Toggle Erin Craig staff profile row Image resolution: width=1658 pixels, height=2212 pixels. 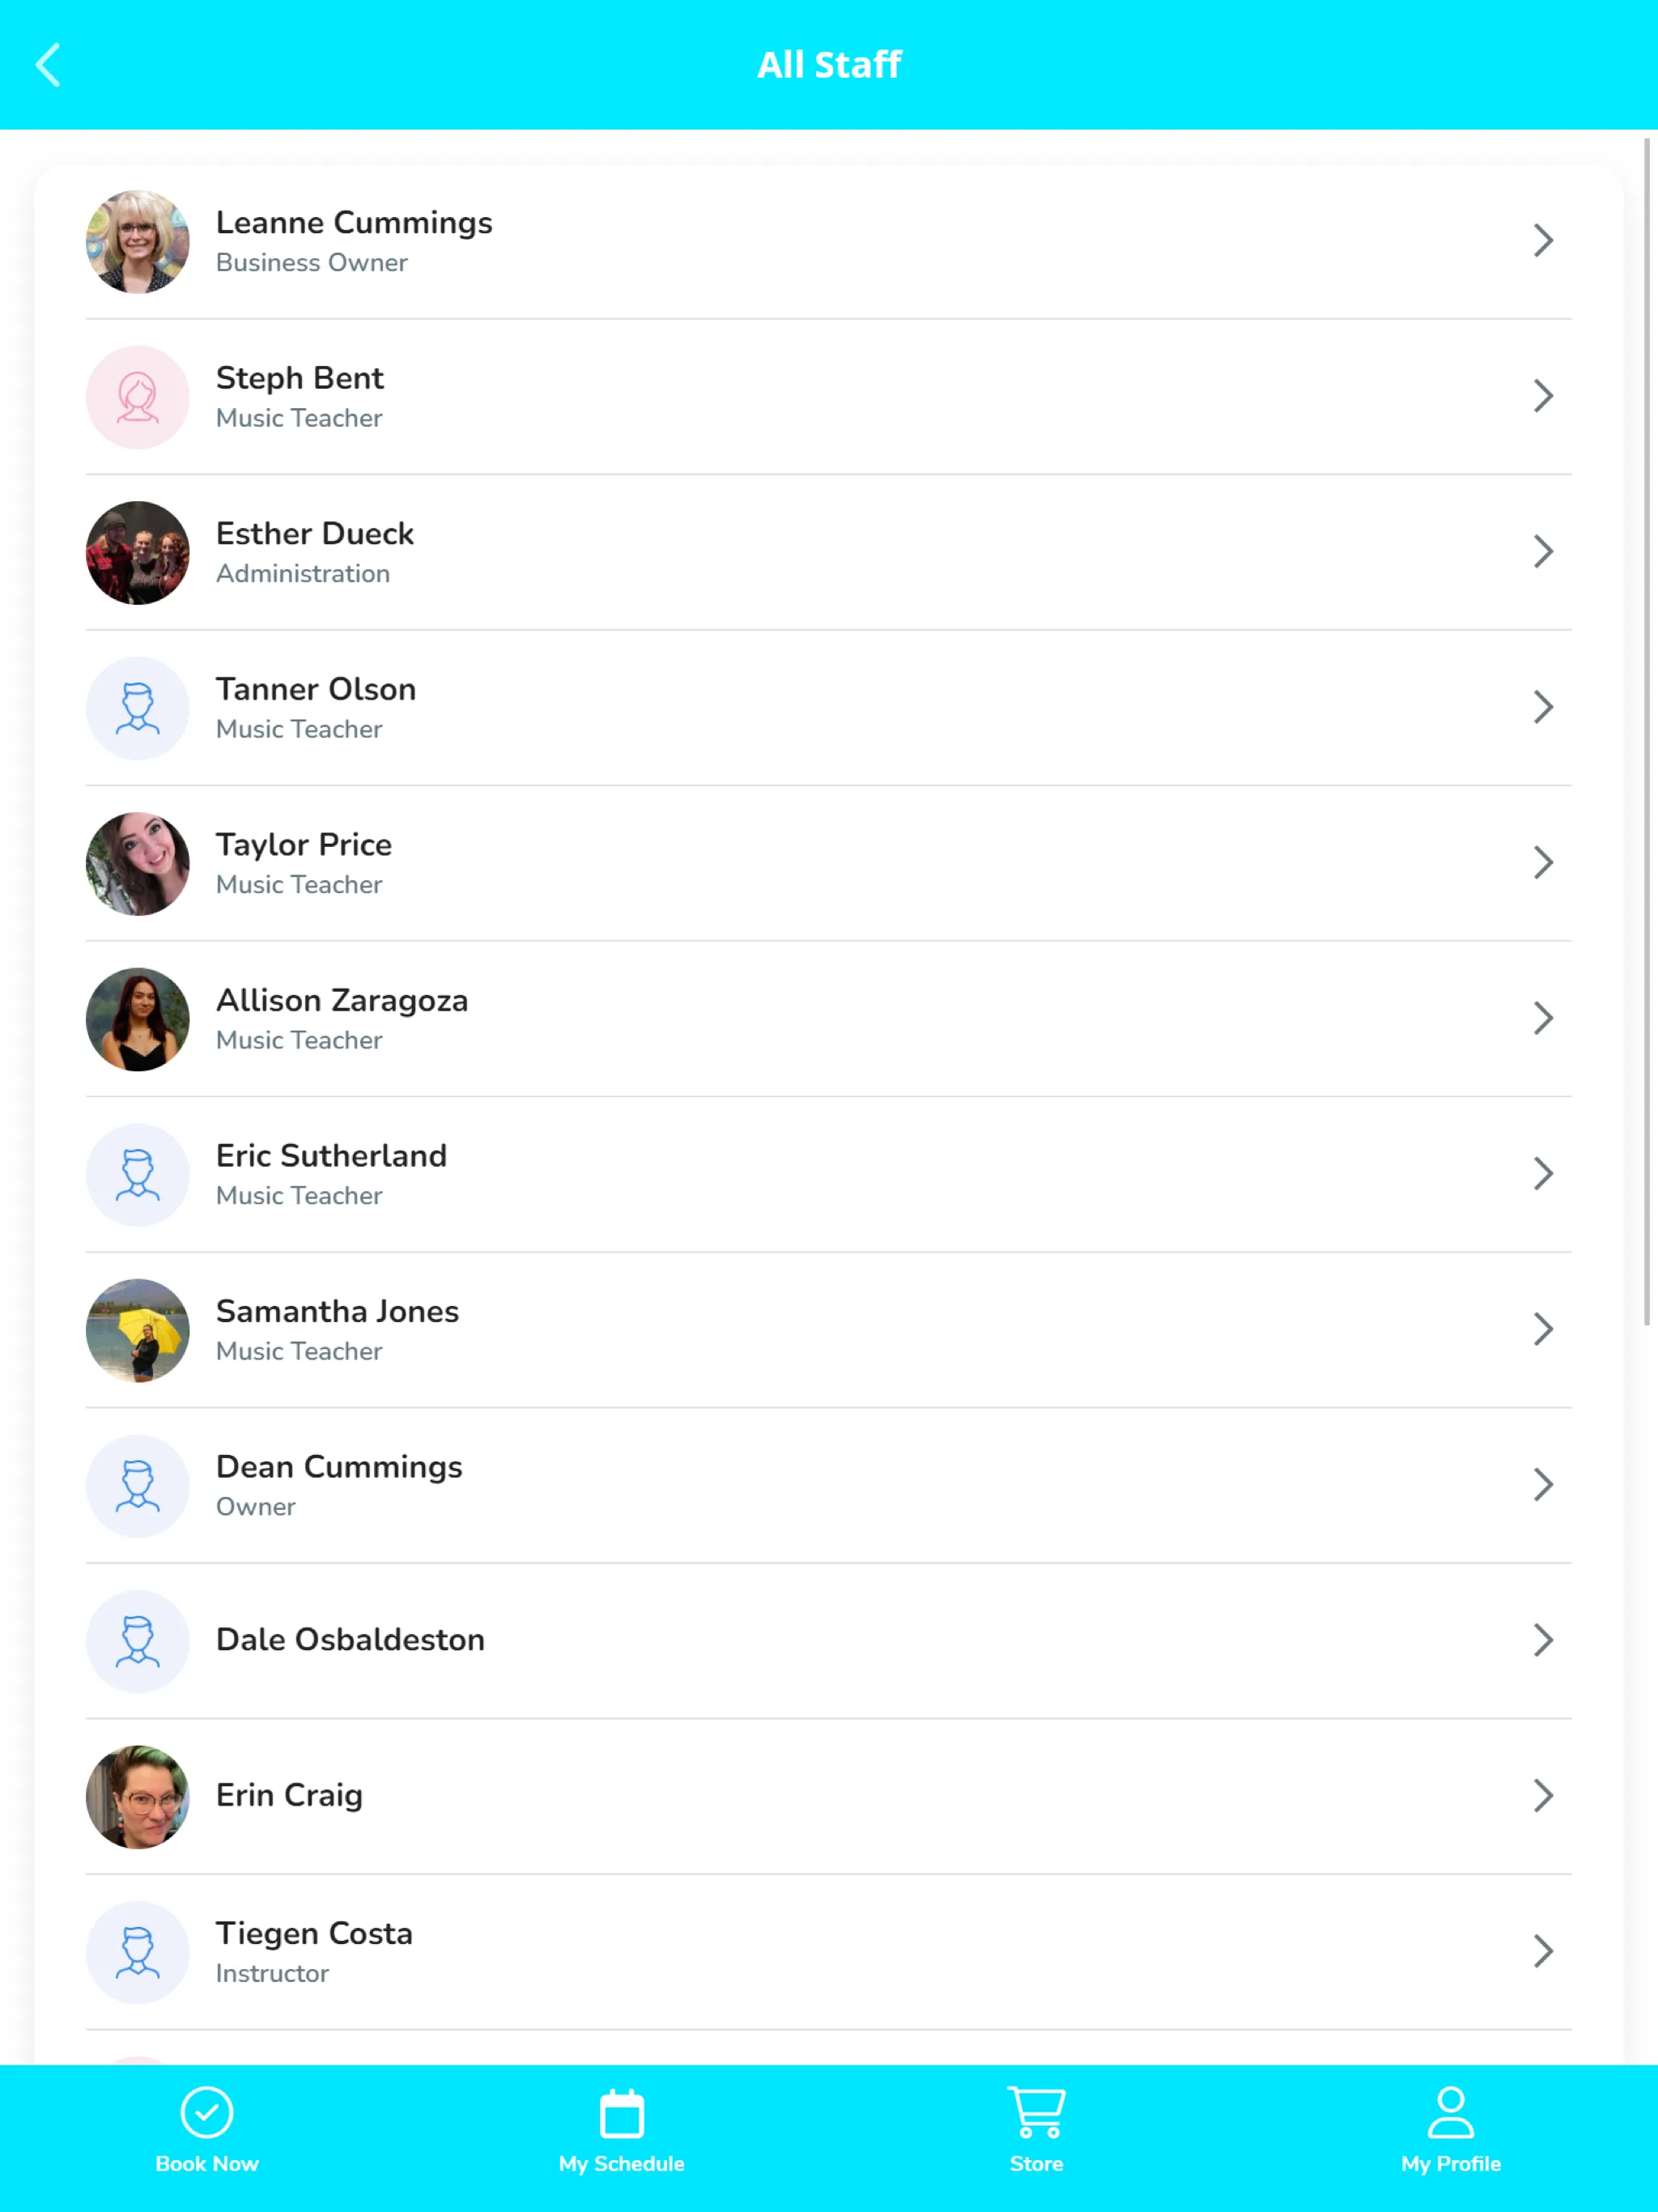coord(829,1796)
